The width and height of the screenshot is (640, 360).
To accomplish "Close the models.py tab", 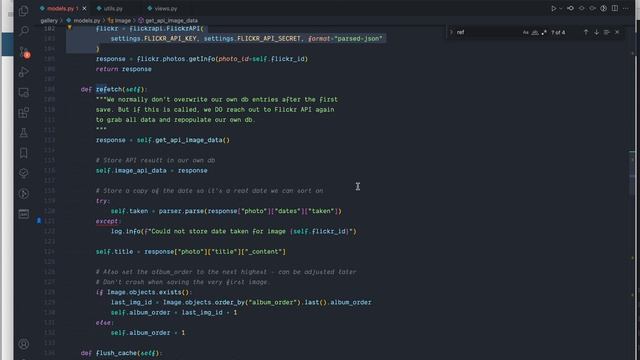I will 84,8.
